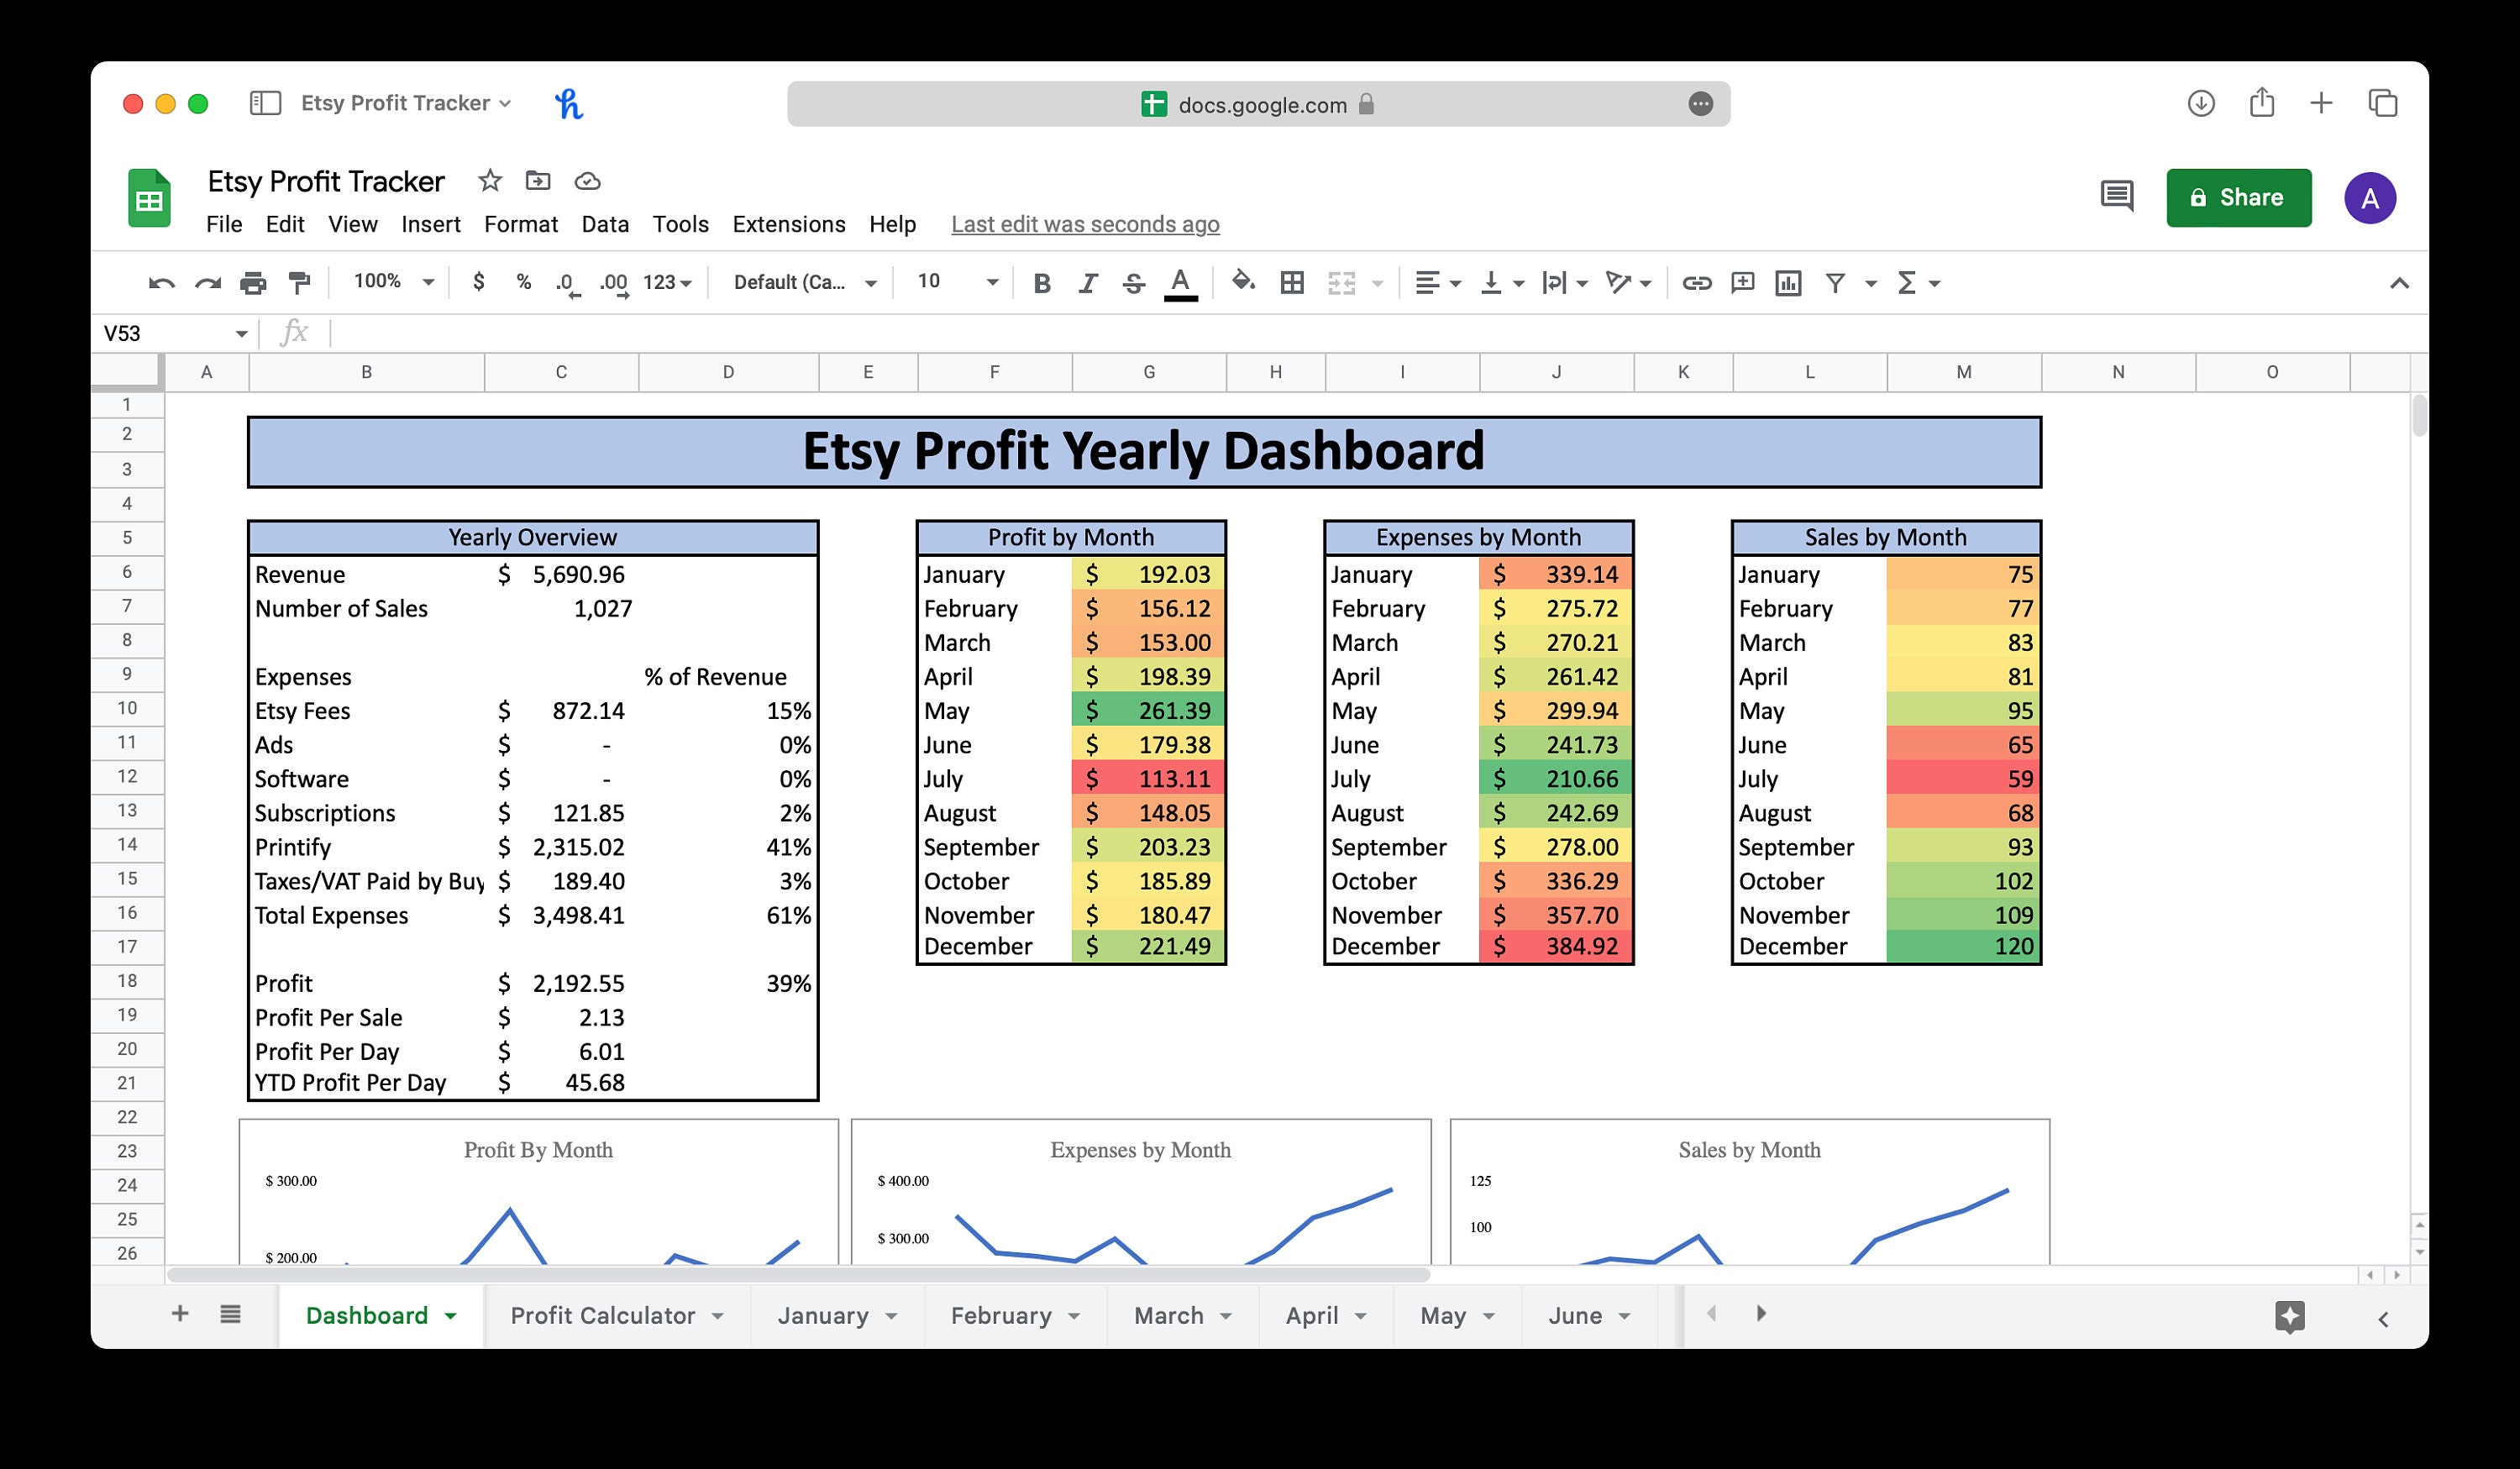Open the merge cells dropdown arrow
Viewport: 2520px width, 1469px height.
tap(1378, 283)
